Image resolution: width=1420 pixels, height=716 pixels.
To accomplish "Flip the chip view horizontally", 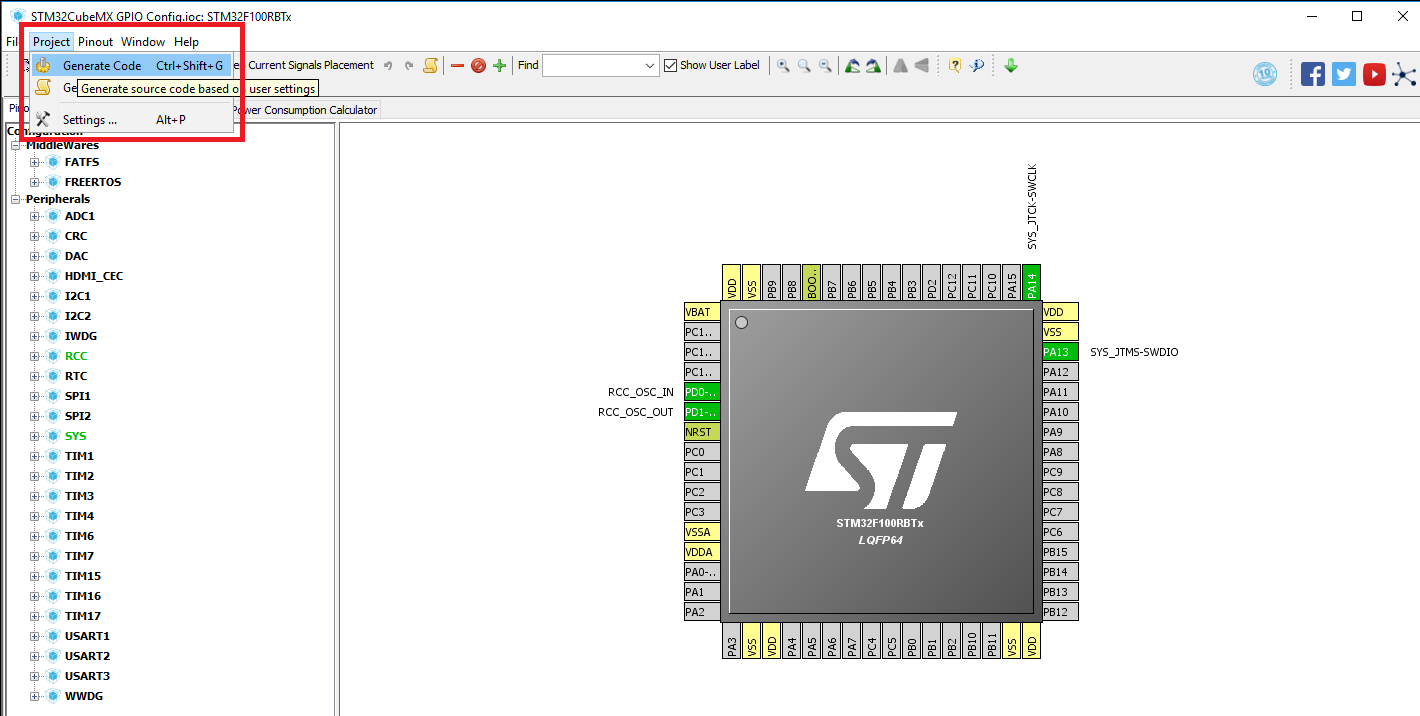I will [x=901, y=65].
